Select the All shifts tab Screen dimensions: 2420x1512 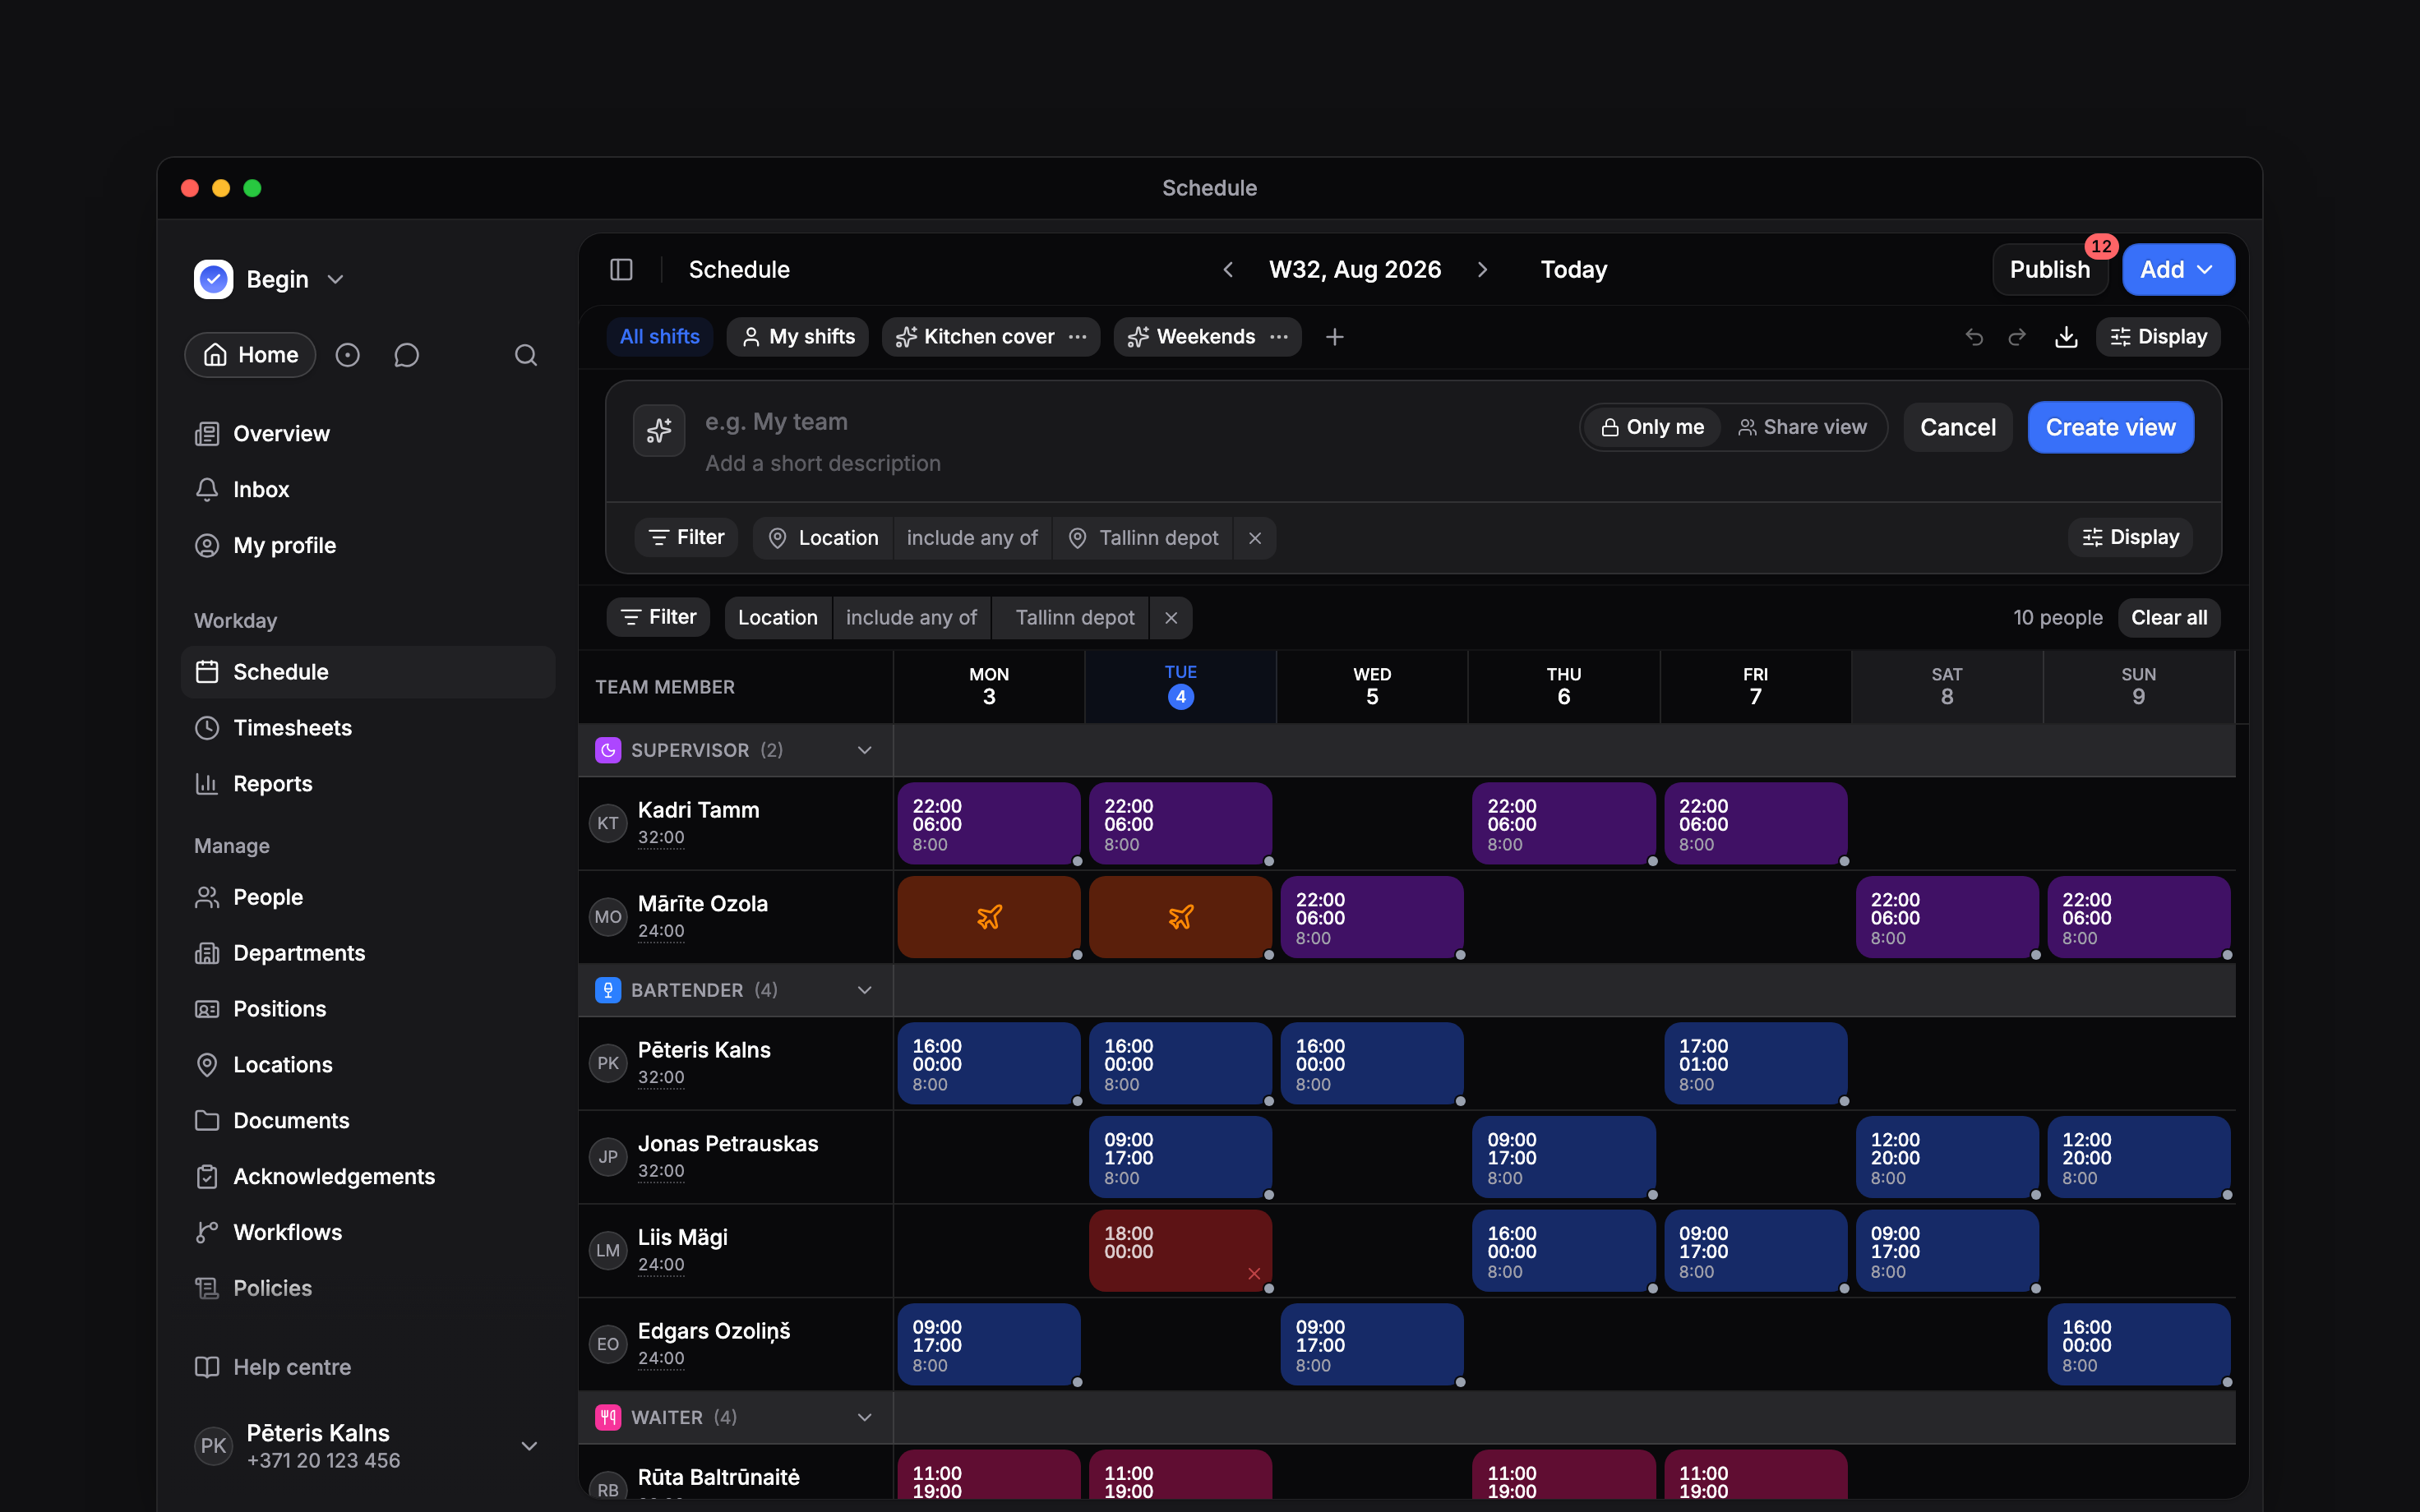pos(659,337)
